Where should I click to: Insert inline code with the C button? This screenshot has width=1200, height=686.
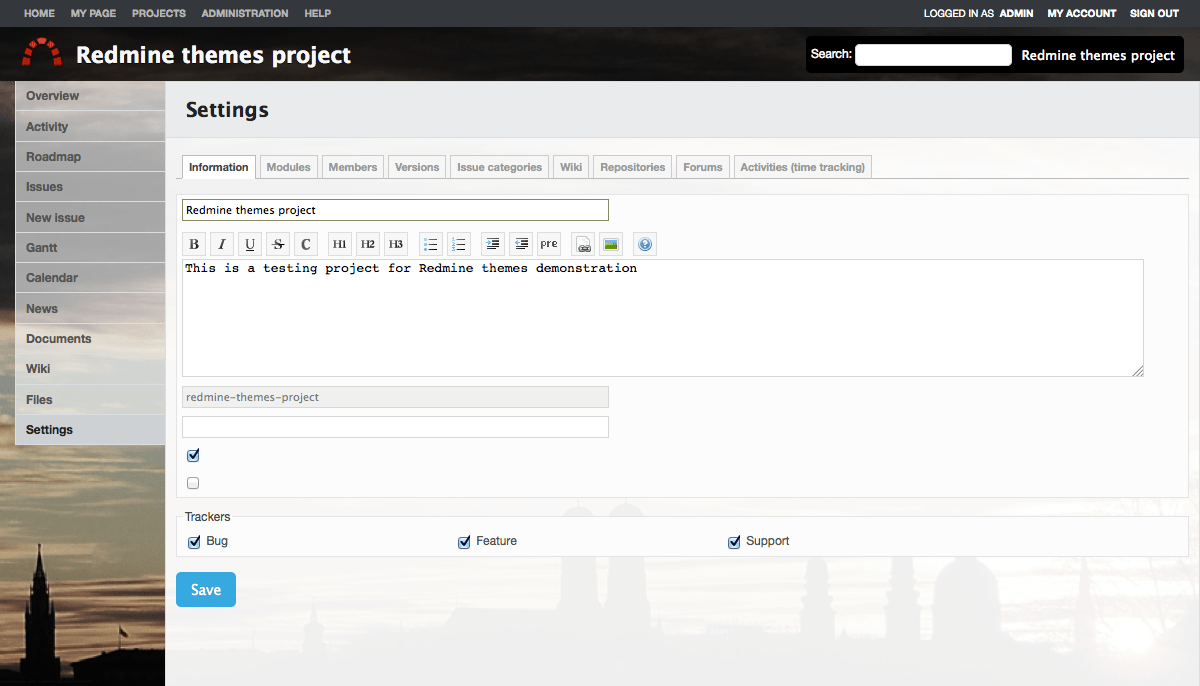pos(306,244)
